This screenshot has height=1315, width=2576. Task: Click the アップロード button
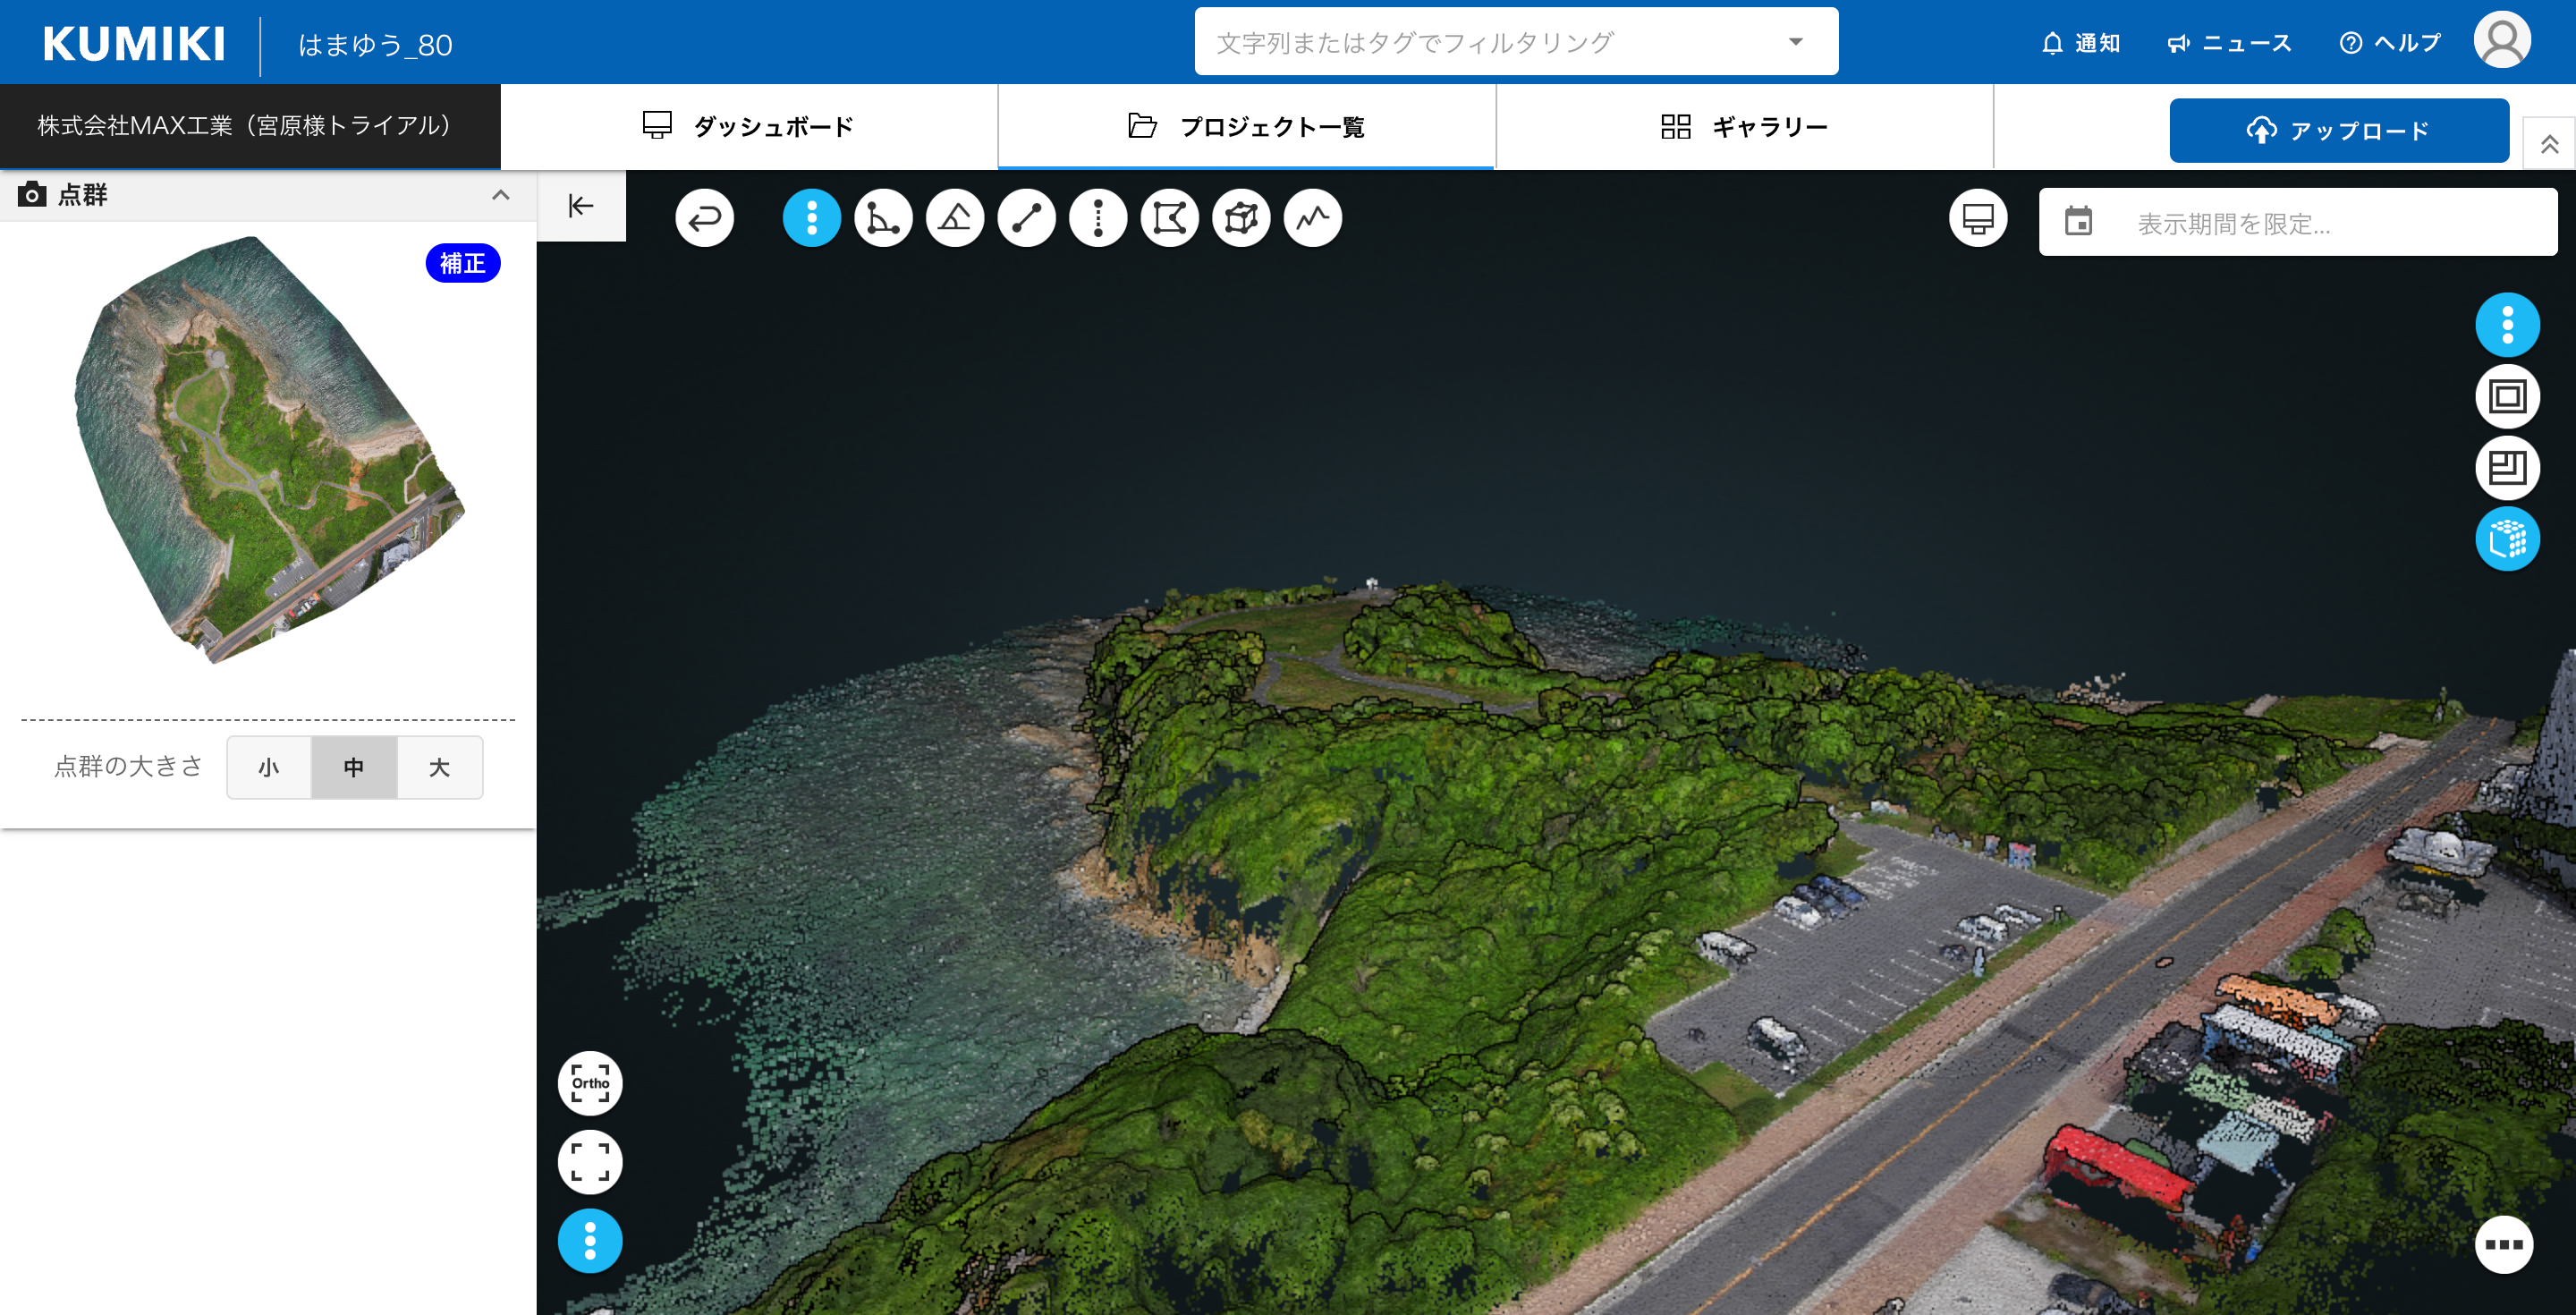[x=2338, y=130]
